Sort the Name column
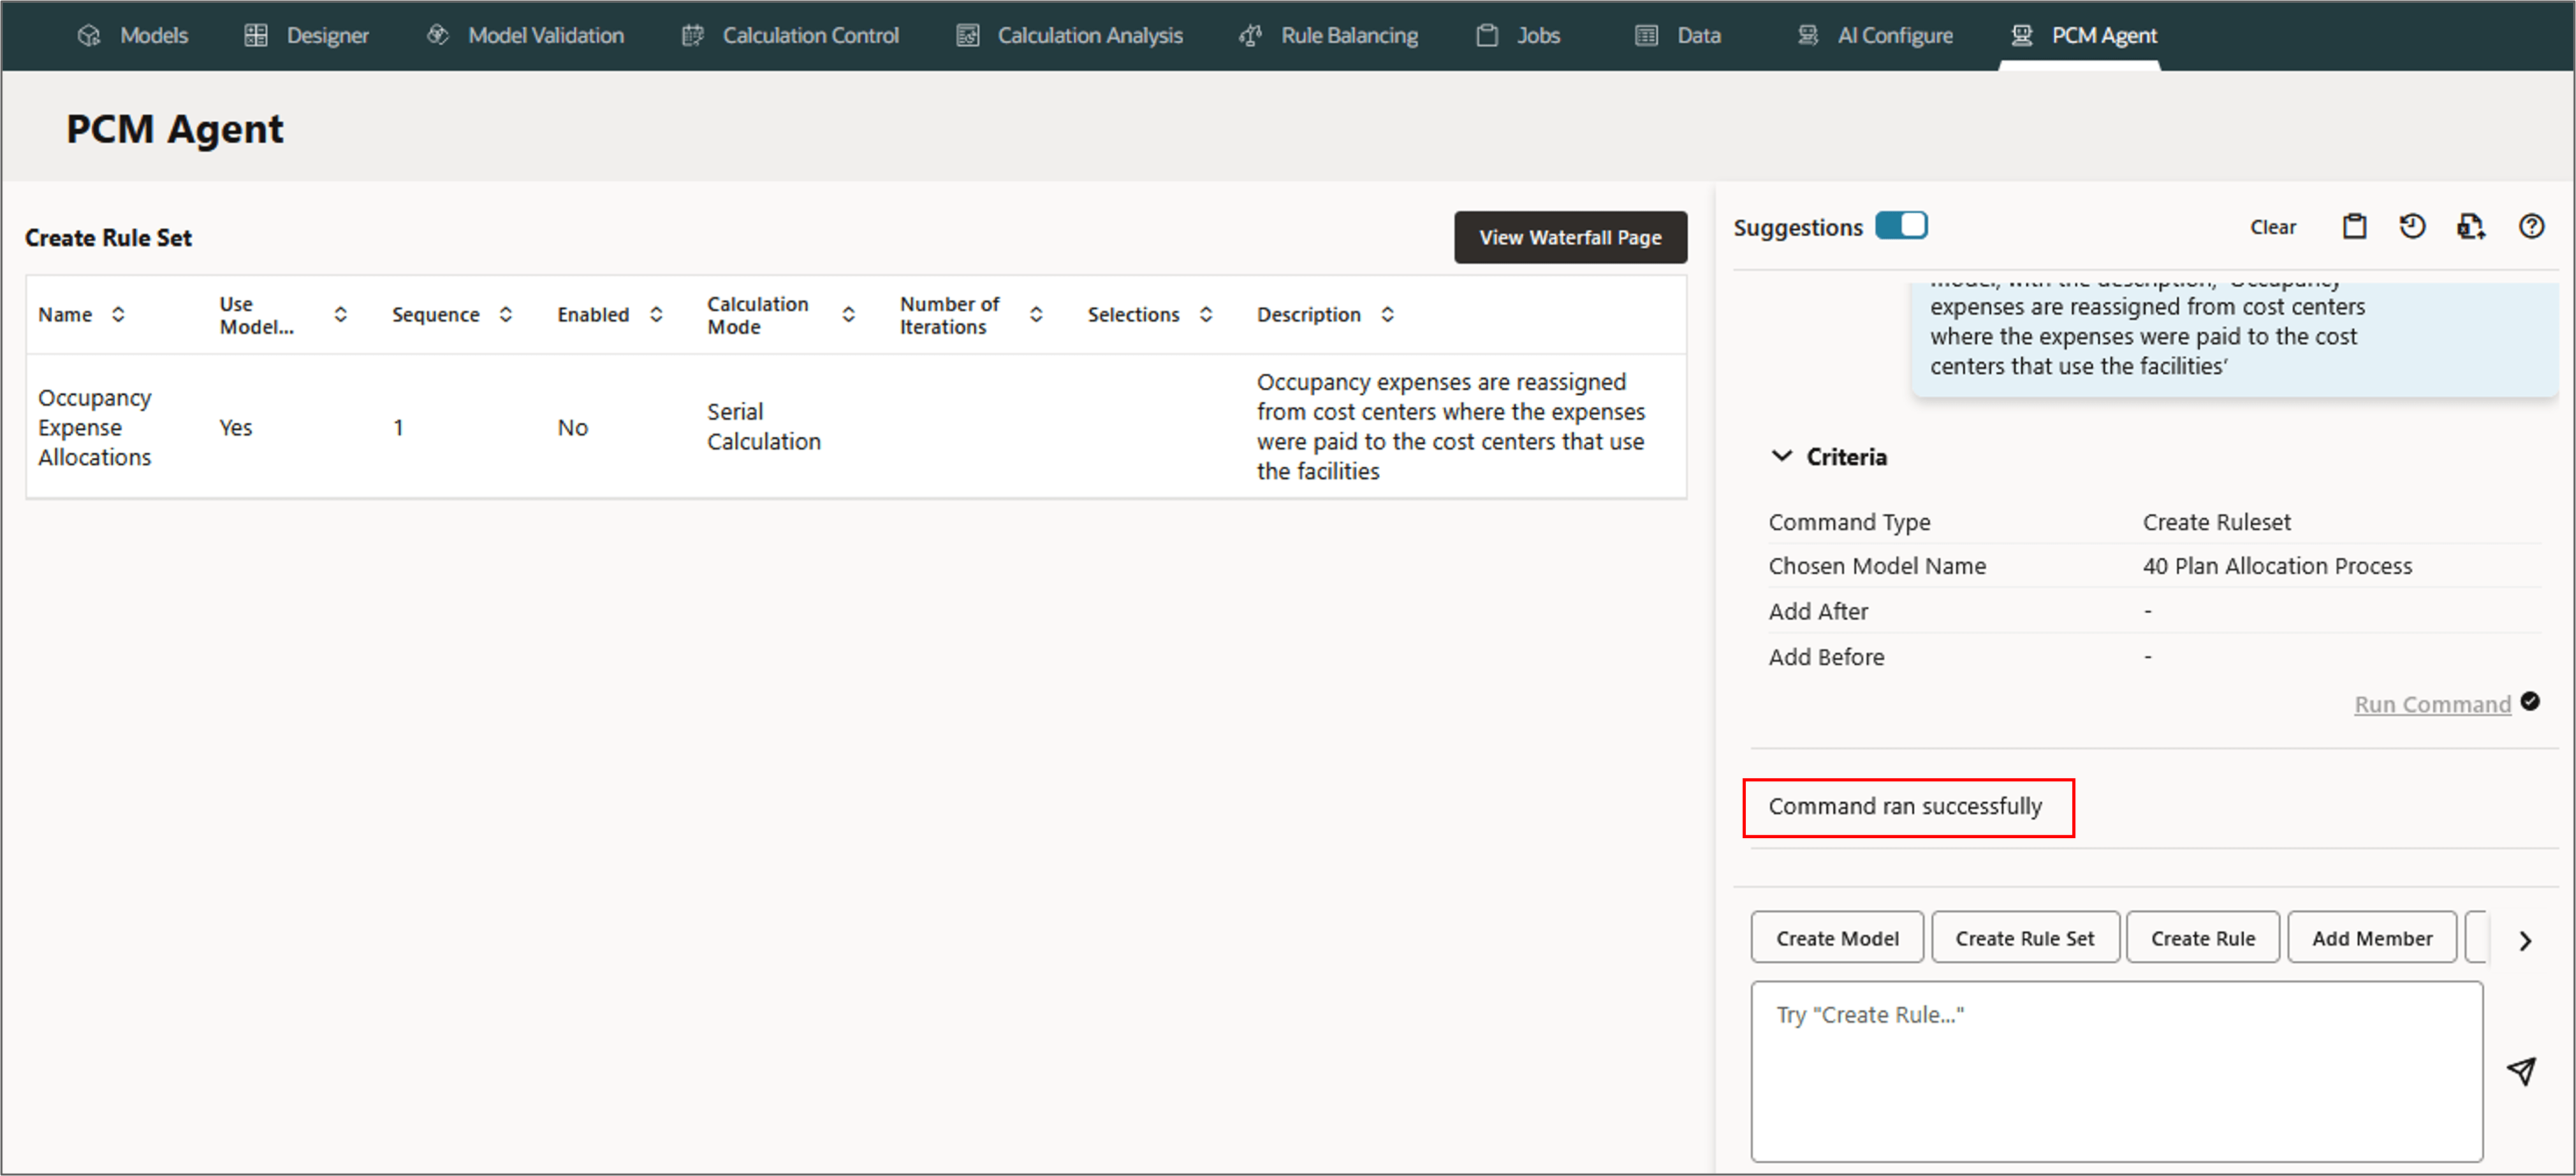Image resolution: width=2576 pixels, height=1176 pixels. point(118,314)
